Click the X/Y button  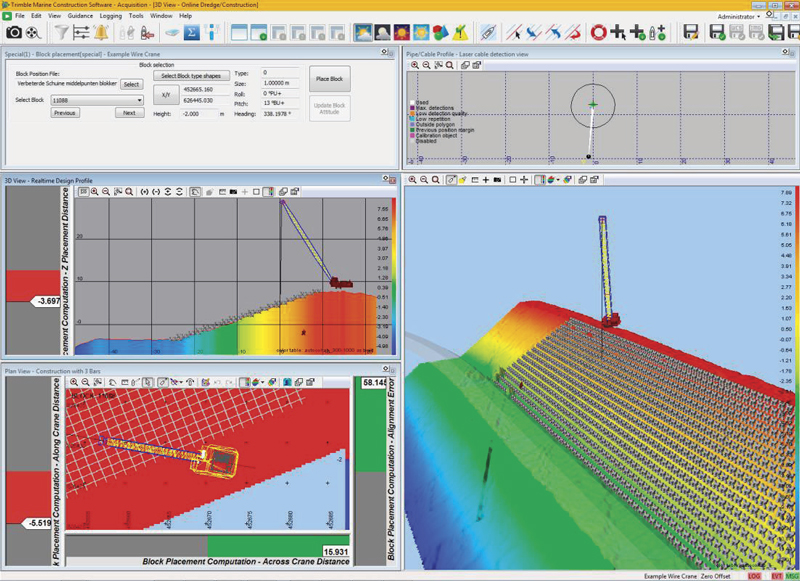pyautogui.click(x=166, y=95)
